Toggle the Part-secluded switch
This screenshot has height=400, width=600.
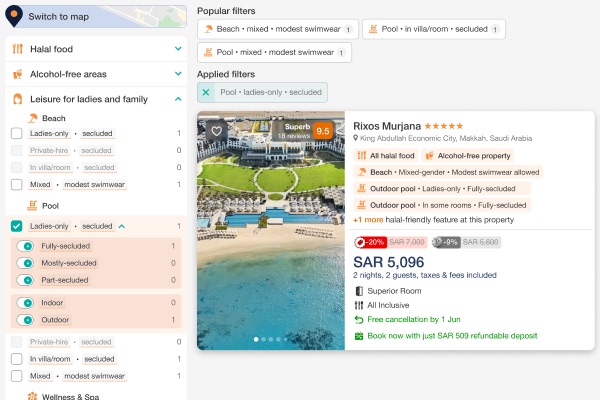pyautogui.click(x=25, y=280)
